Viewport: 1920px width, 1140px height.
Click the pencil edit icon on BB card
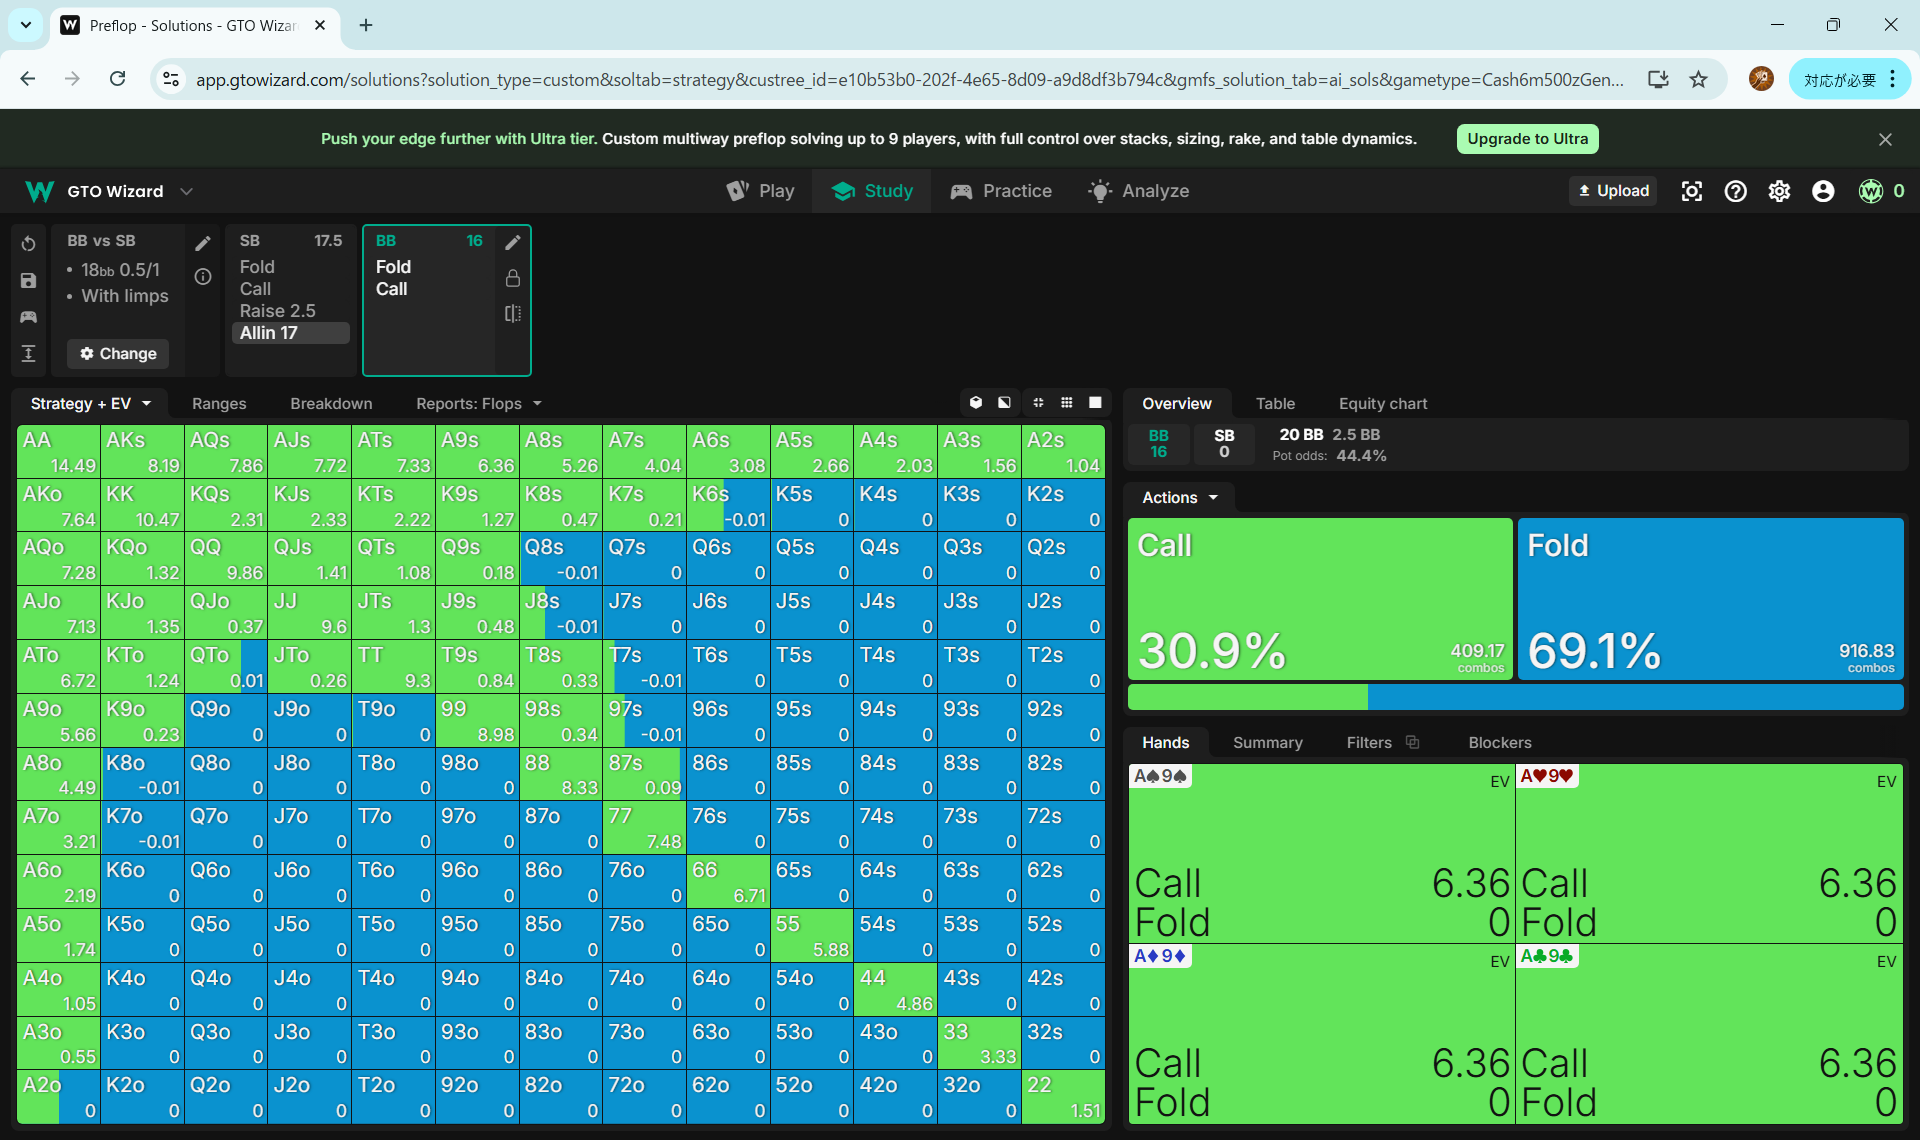(513, 242)
